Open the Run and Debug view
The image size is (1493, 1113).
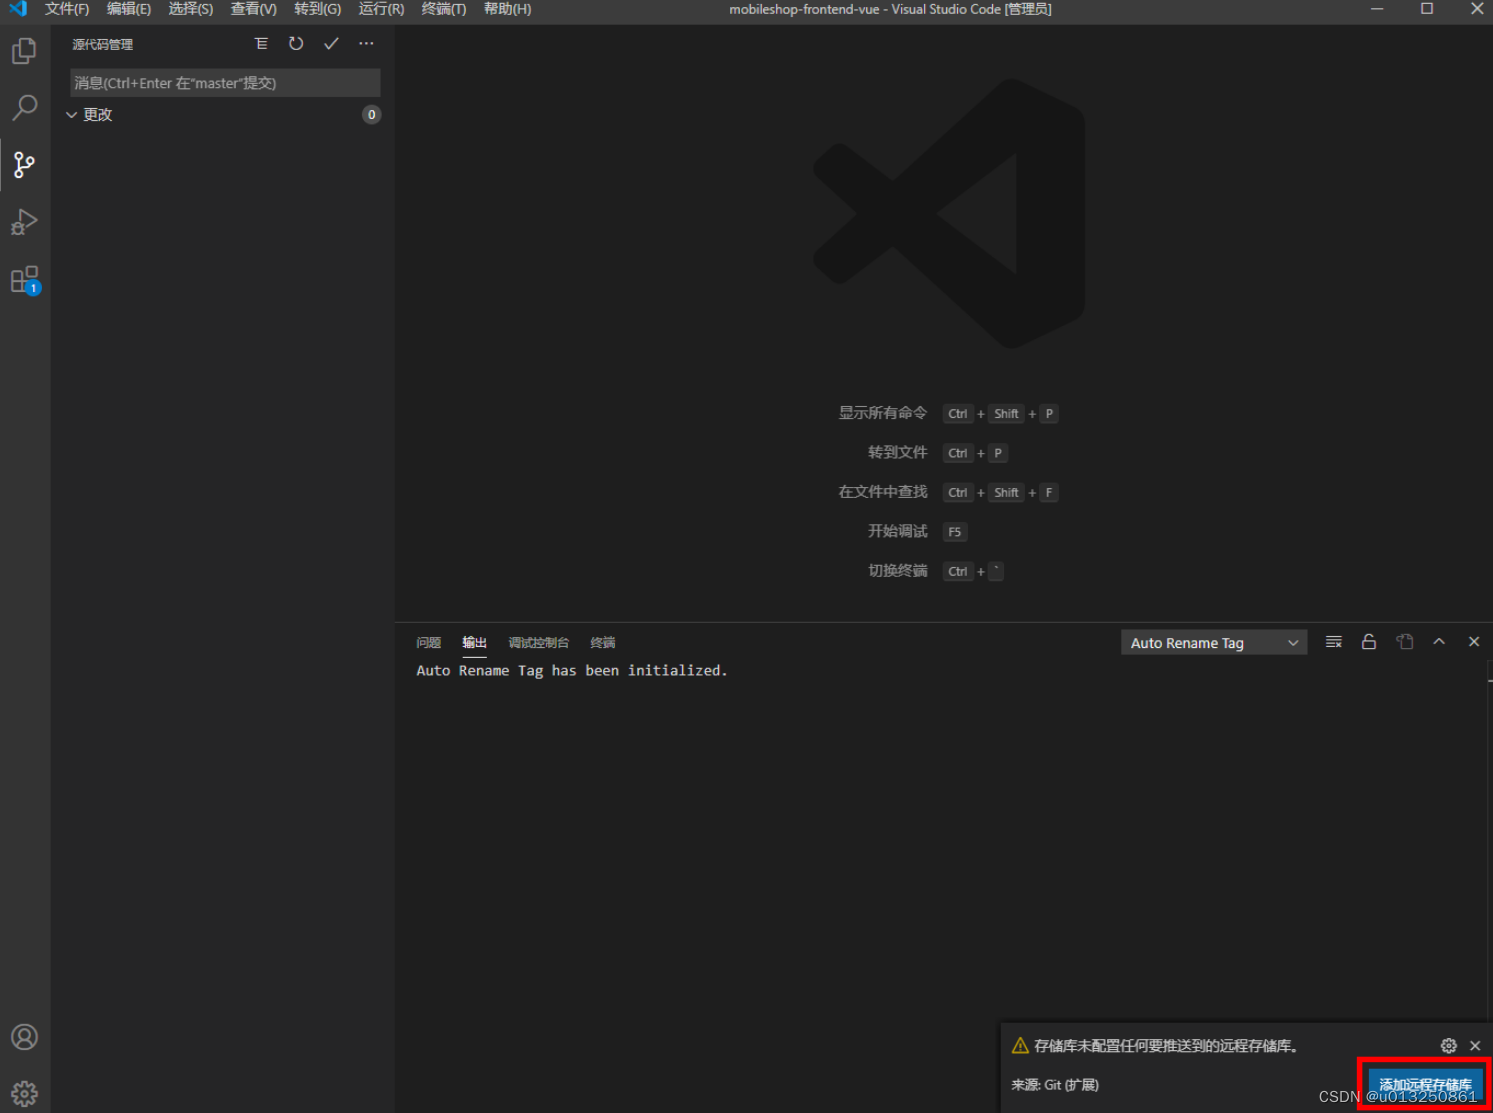click(x=24, y=222)
